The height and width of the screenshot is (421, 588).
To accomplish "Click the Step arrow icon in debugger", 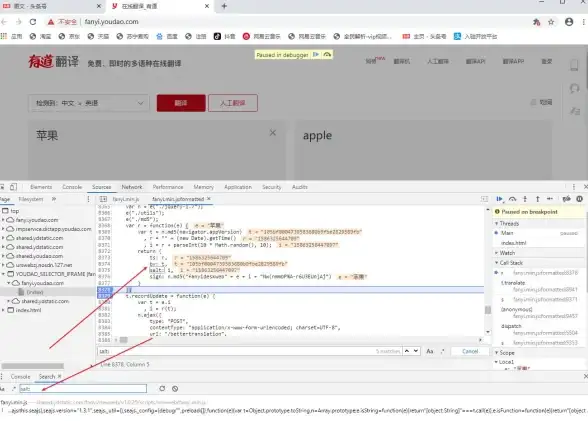I will pyautogui.click(x=550, y=199).
